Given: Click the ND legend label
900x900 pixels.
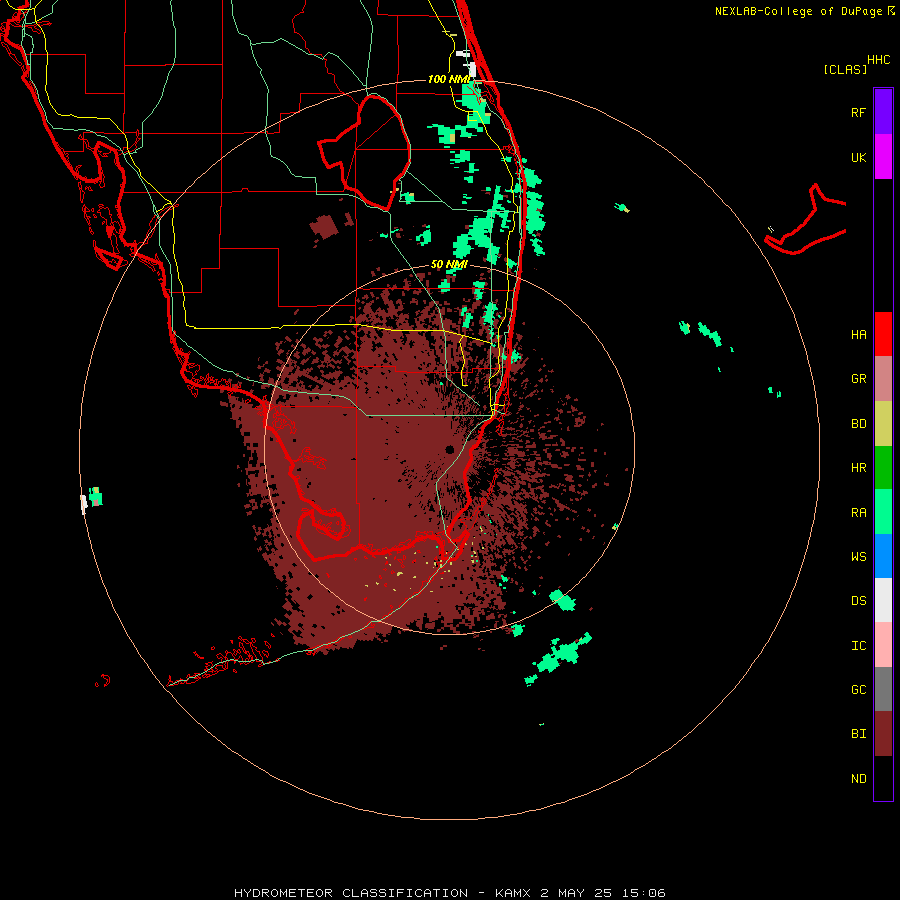Looking at the screenshot, I should click(858, 779).
